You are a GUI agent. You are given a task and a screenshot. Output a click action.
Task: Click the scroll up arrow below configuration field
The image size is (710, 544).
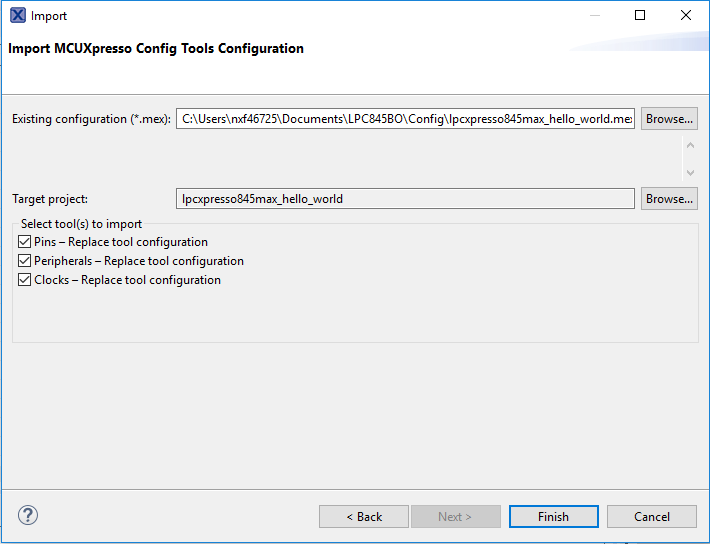tap(689, 146)
